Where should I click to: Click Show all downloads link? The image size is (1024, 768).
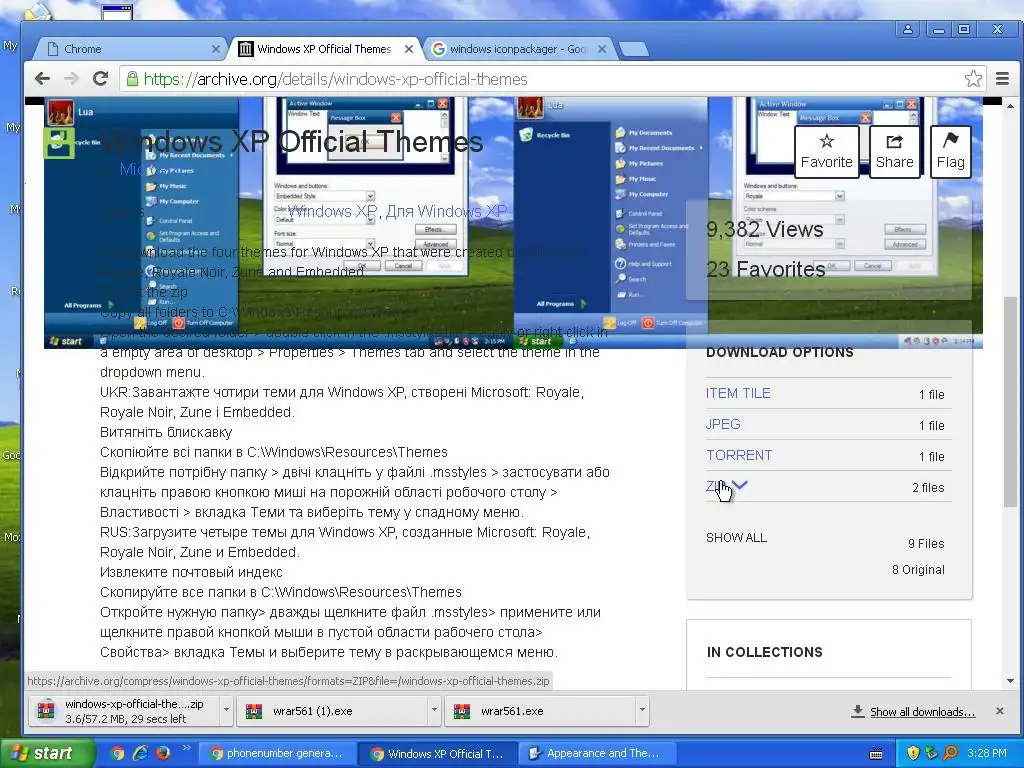(922, 712)
